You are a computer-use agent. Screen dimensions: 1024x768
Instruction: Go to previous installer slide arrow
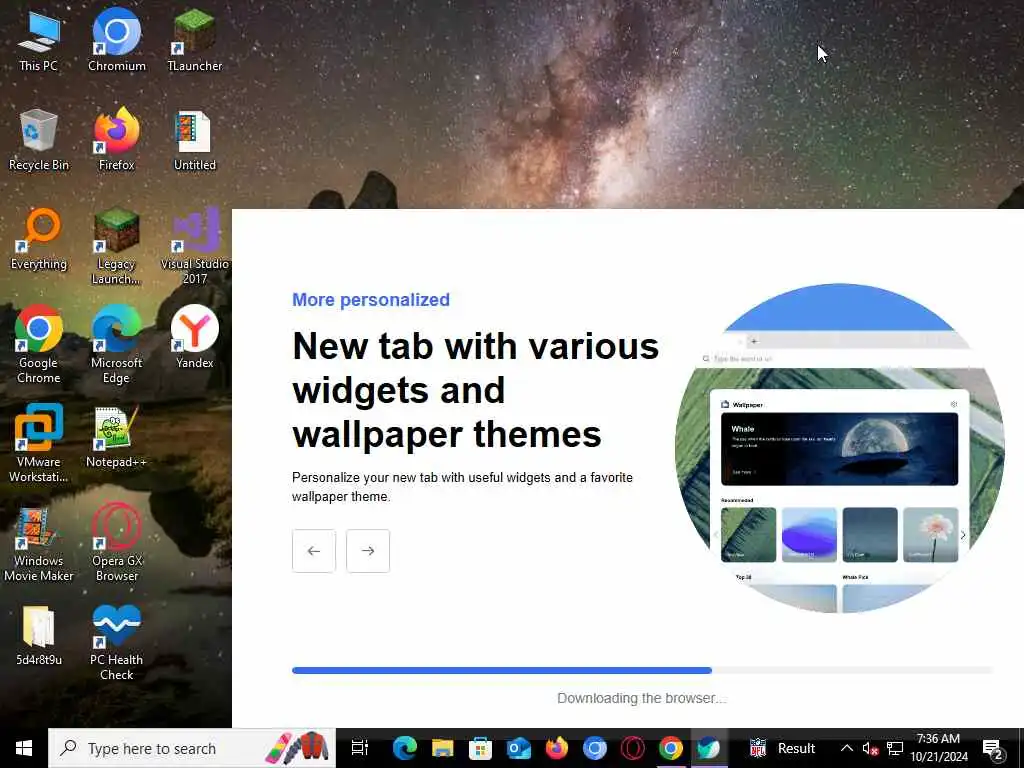tap(313, 551)
